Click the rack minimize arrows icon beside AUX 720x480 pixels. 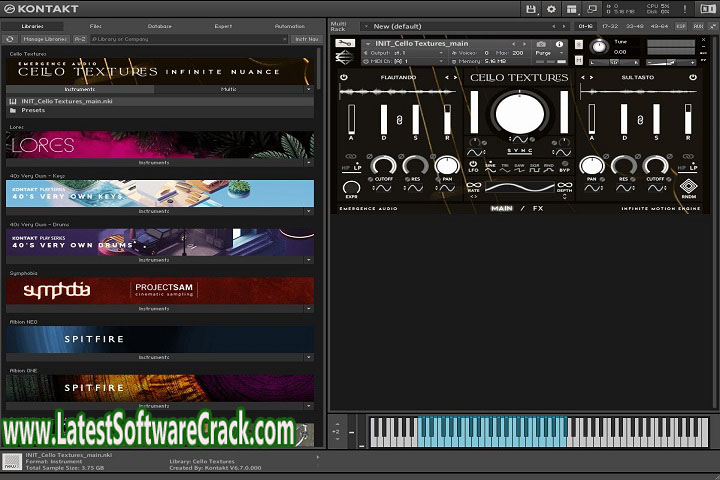[x=714, y=26]
